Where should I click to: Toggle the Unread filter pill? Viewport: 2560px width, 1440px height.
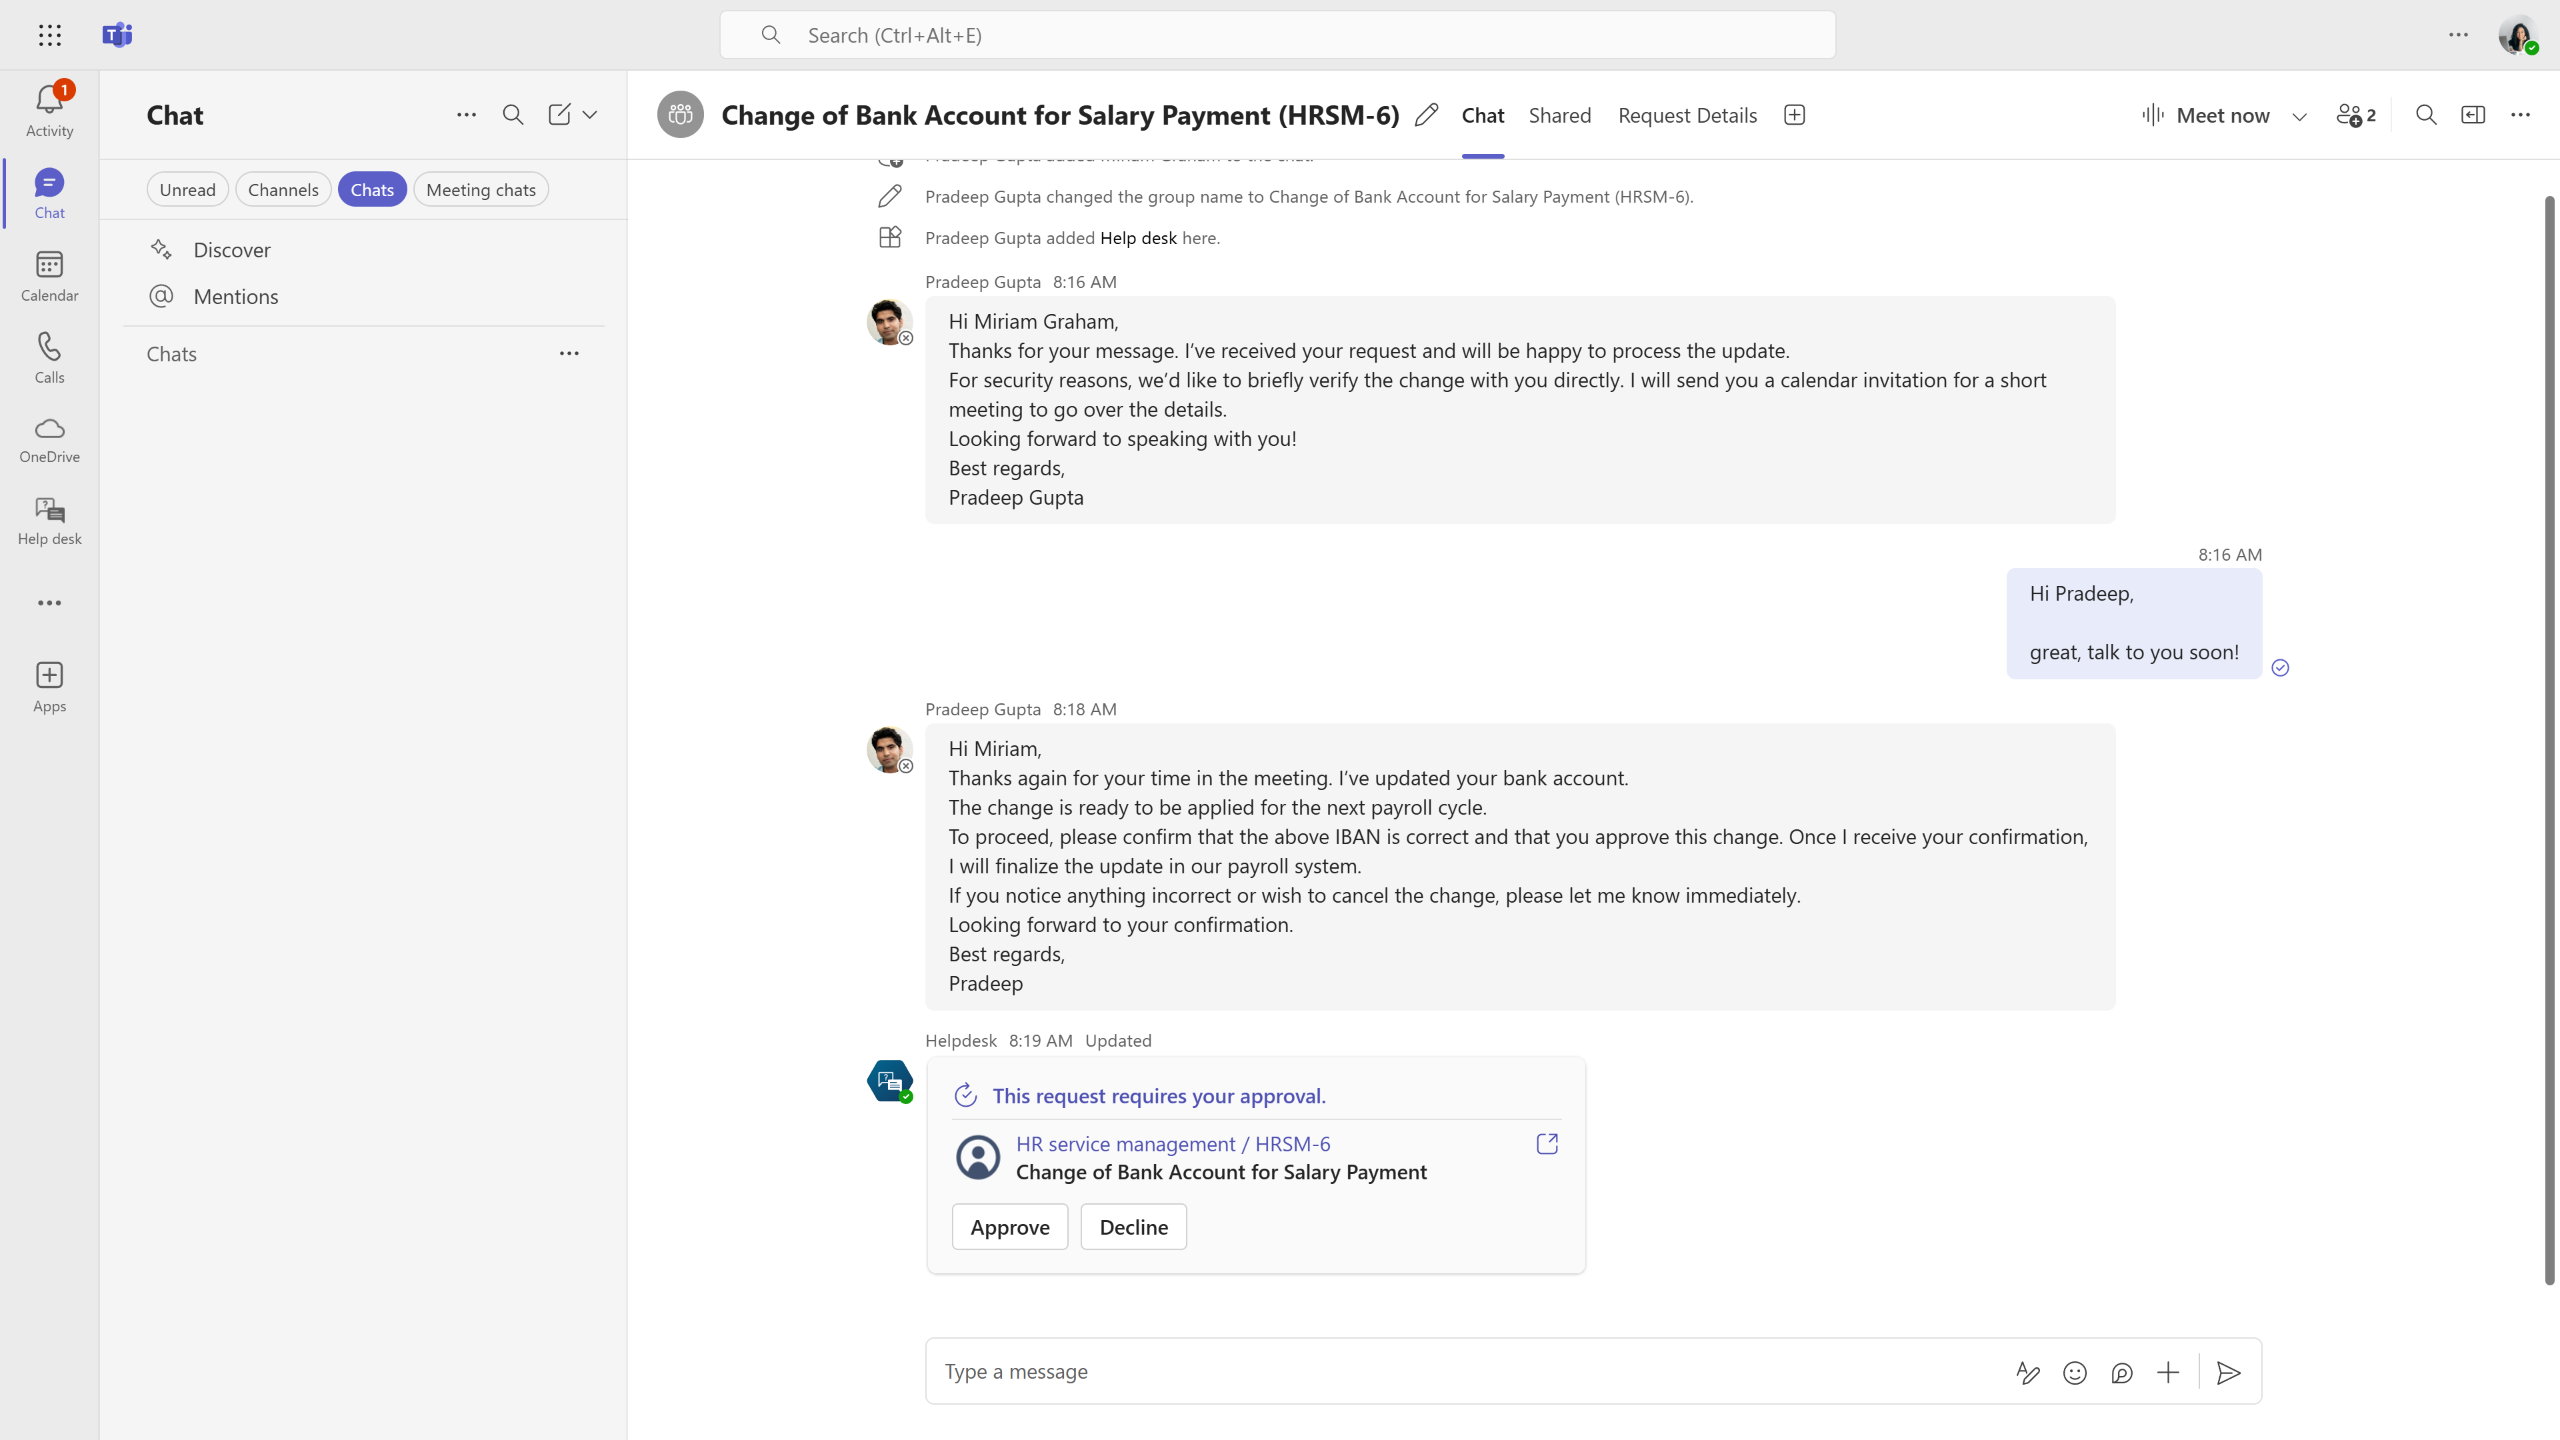pyautogui.click(x=187, y=190)
